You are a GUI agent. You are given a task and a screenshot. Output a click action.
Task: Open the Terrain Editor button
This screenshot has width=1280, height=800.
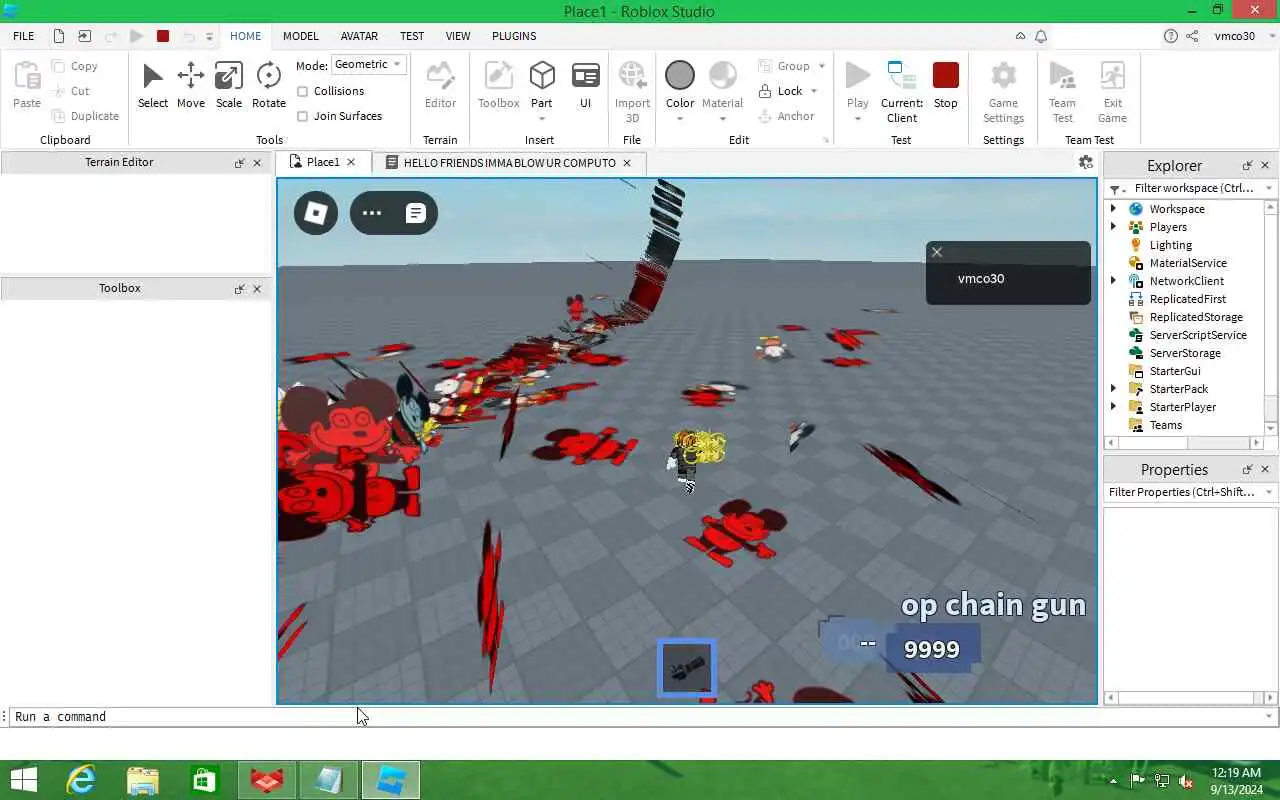click(440, 85)
